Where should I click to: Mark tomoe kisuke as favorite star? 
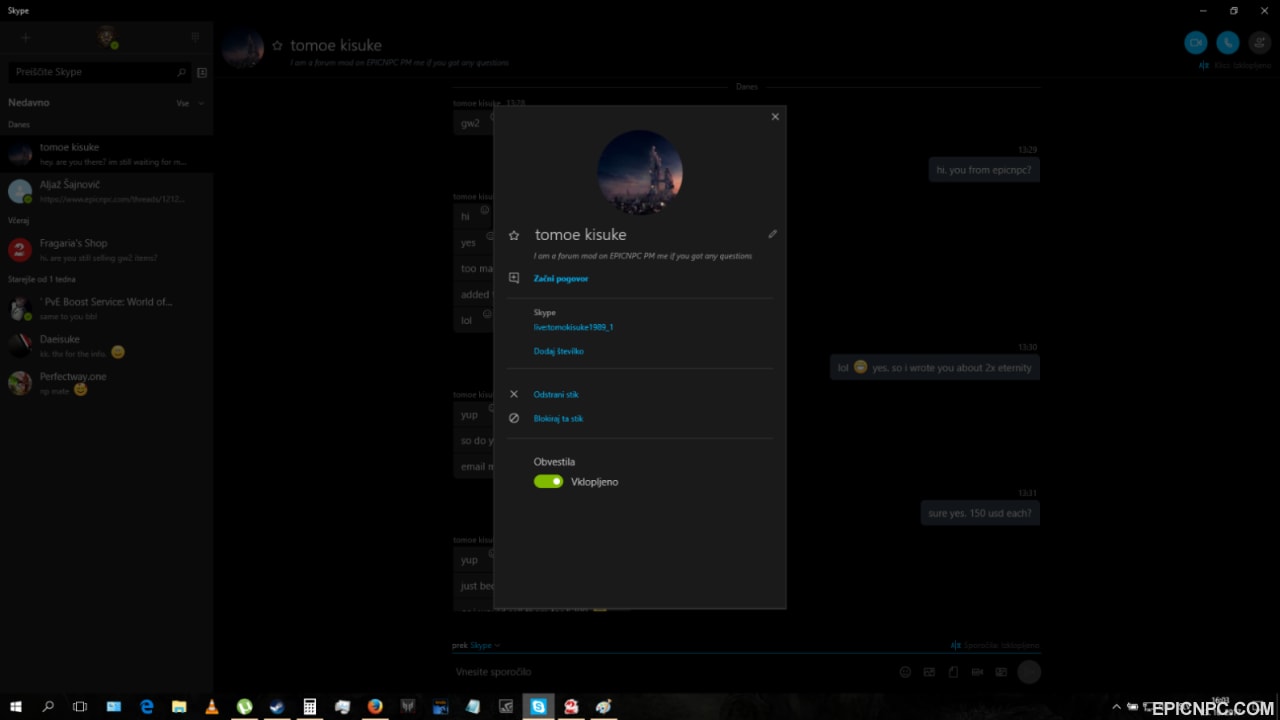tap(514, 235)
